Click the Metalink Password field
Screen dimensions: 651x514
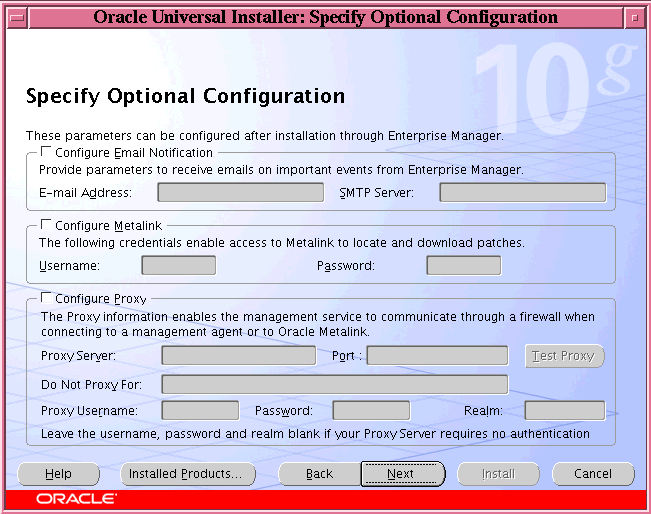tap(464, 265)
